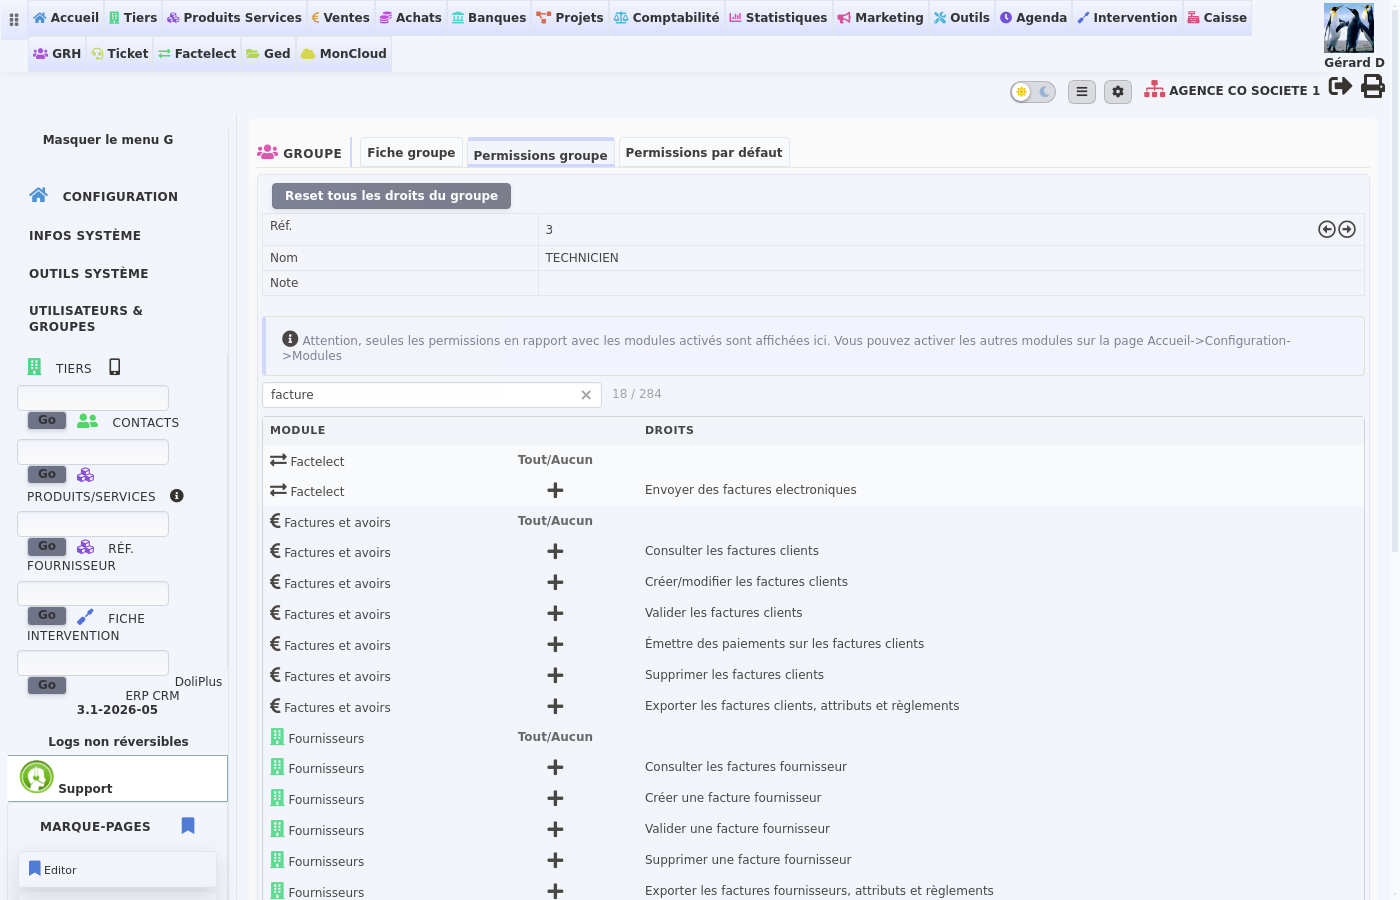
Task: Open Banques top menu
Action: (489, 18)
